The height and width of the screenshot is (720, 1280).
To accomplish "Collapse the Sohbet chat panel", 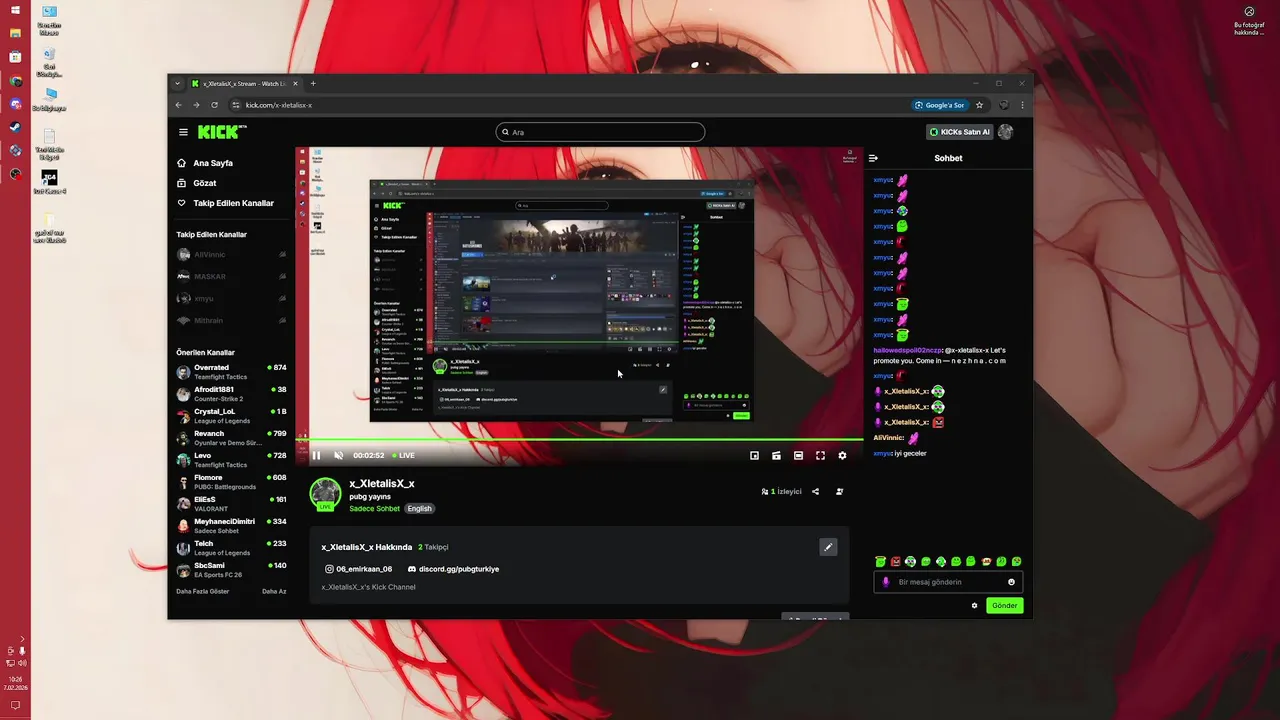I will click(x=873, y=158).
